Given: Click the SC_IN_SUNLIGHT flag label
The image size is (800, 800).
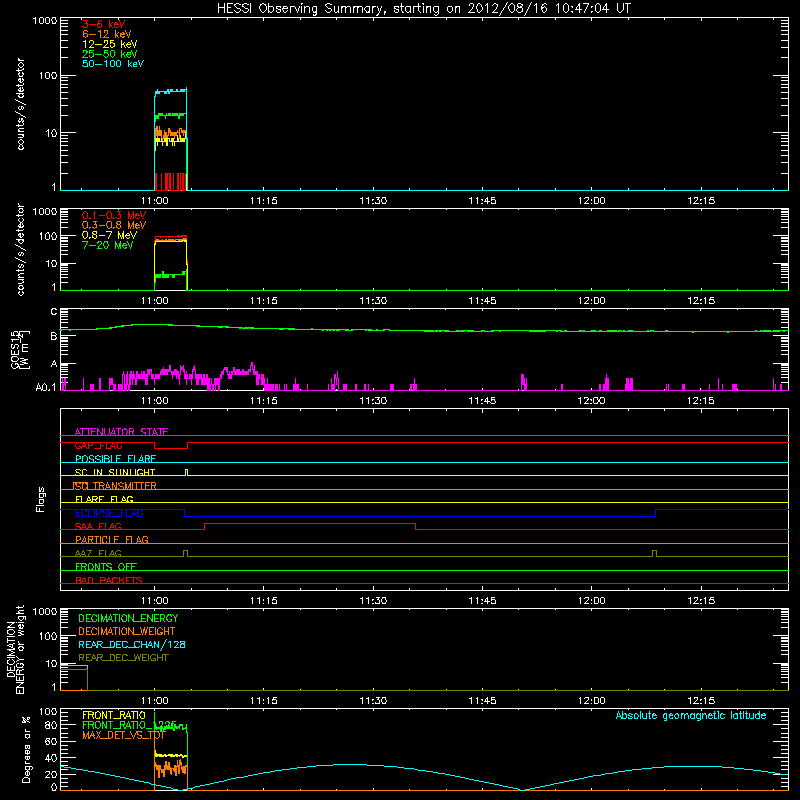Looking at the screenshot, I should click(x=115, y=472).
